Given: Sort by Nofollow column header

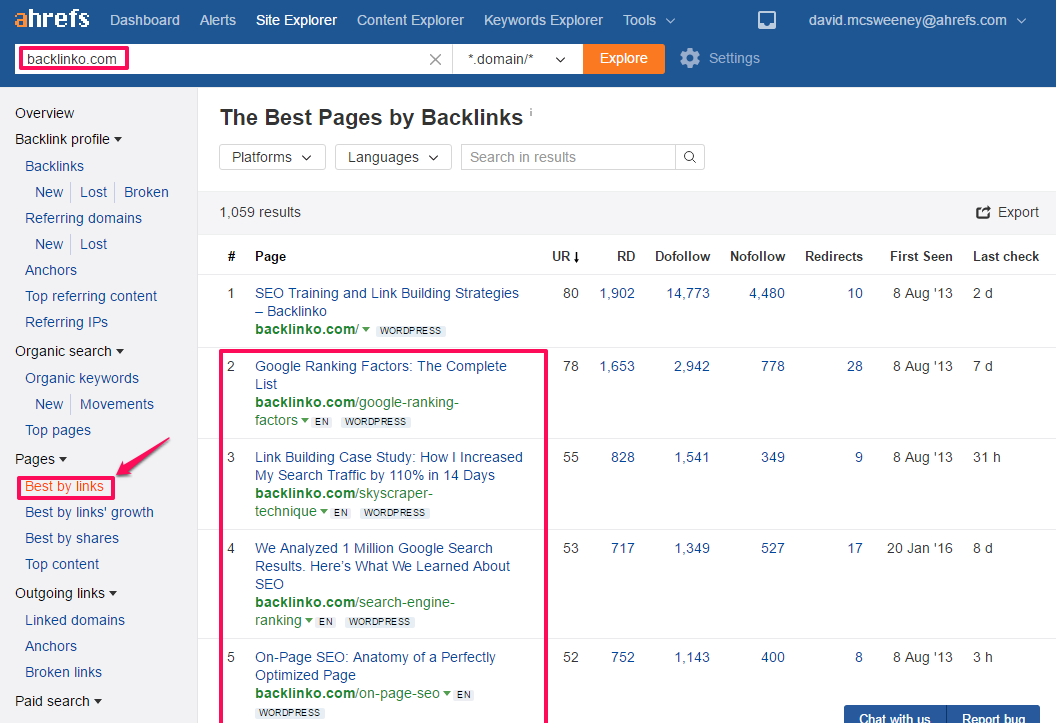Looking at the screenshot, I should pos(758,256).
